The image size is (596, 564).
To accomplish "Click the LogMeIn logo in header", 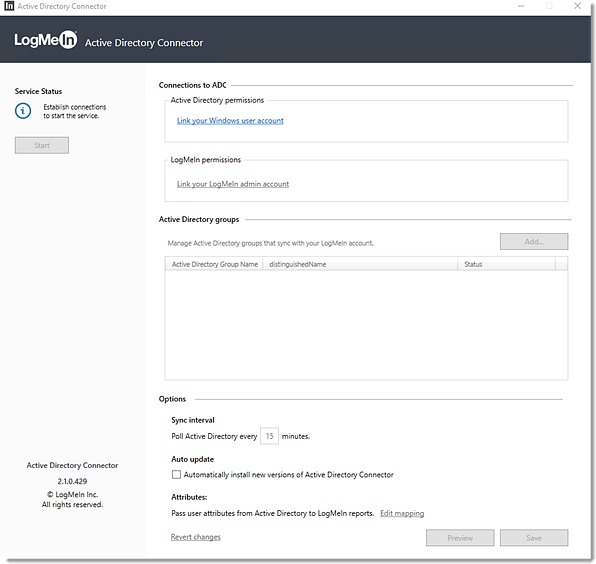I will coord(46,40).
